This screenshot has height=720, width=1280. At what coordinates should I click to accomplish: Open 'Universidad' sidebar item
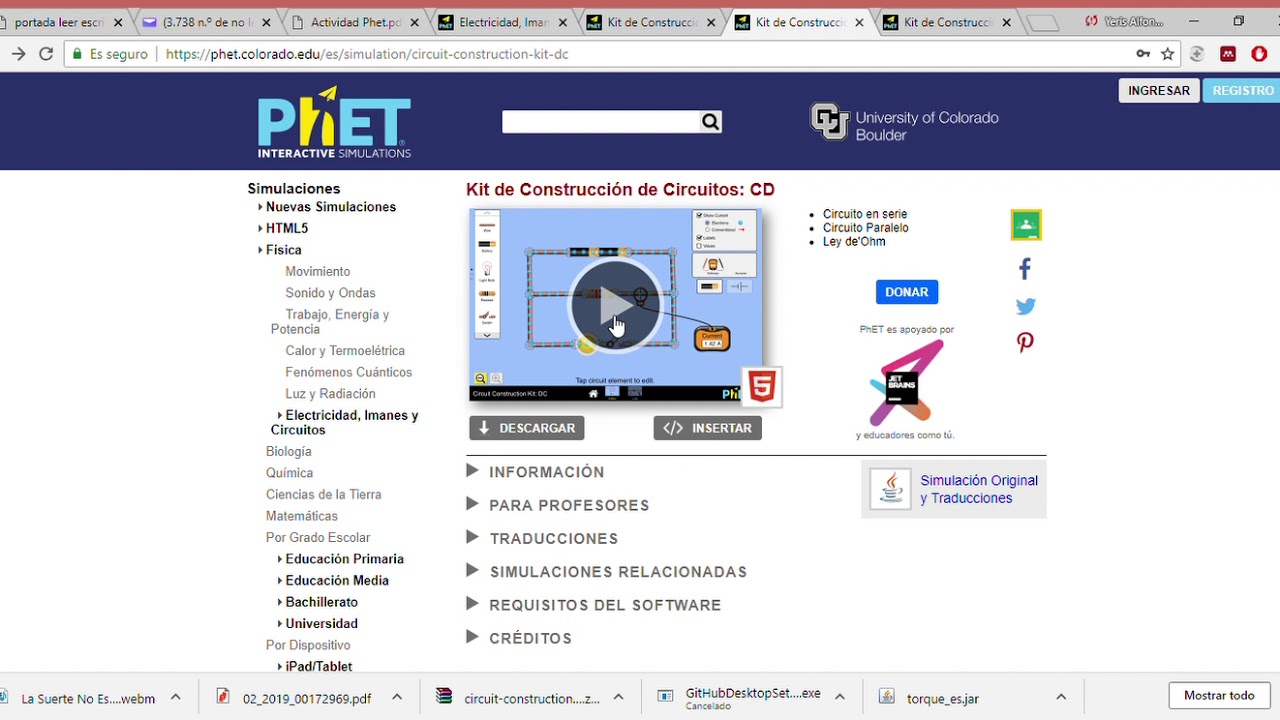pyautogui.click(x=321, y=623)
